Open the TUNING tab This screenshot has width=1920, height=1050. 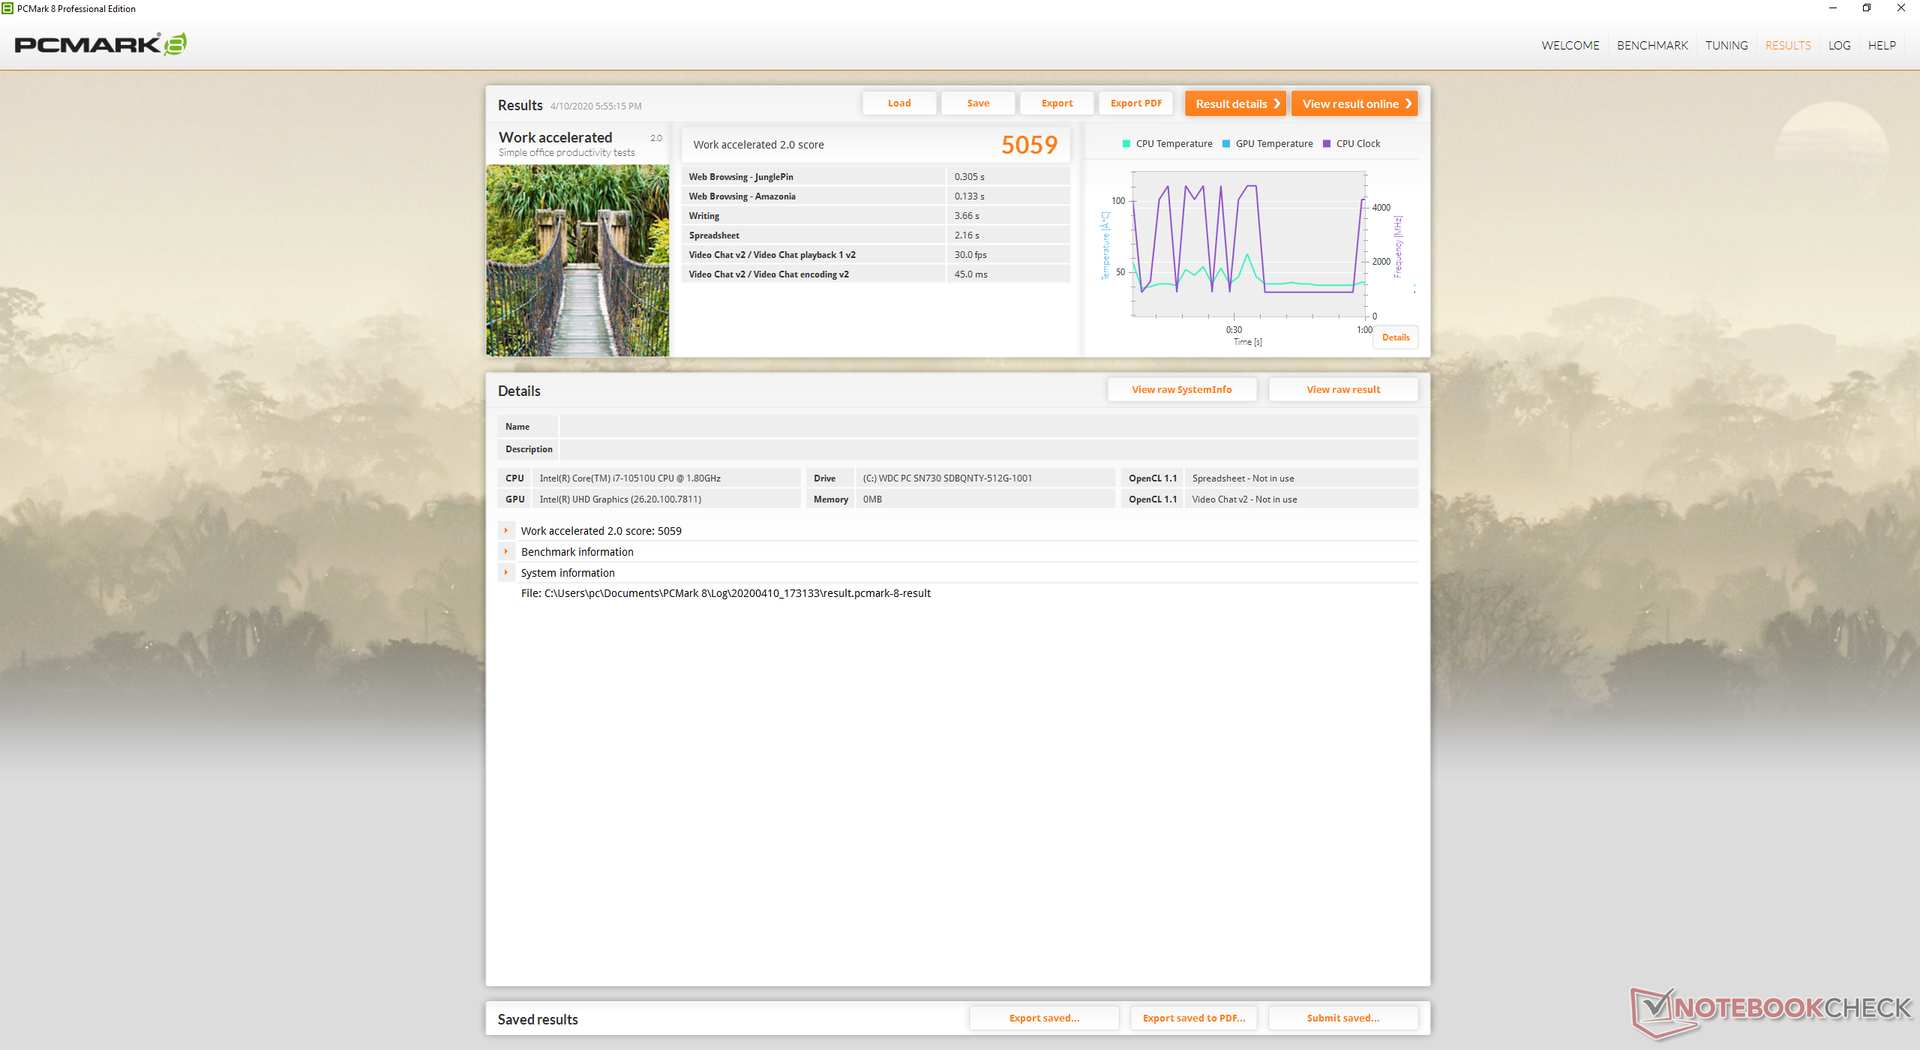point(1726,46)
